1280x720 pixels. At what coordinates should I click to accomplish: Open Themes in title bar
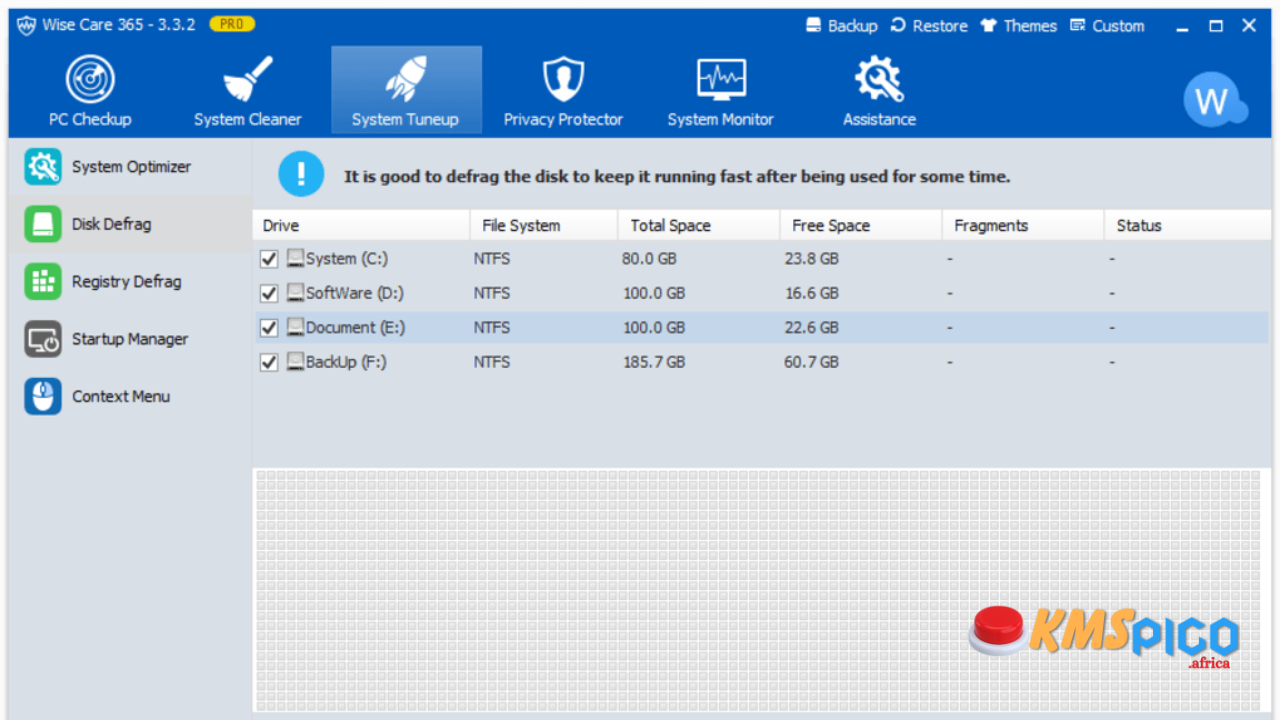[x=1018, y=26]
